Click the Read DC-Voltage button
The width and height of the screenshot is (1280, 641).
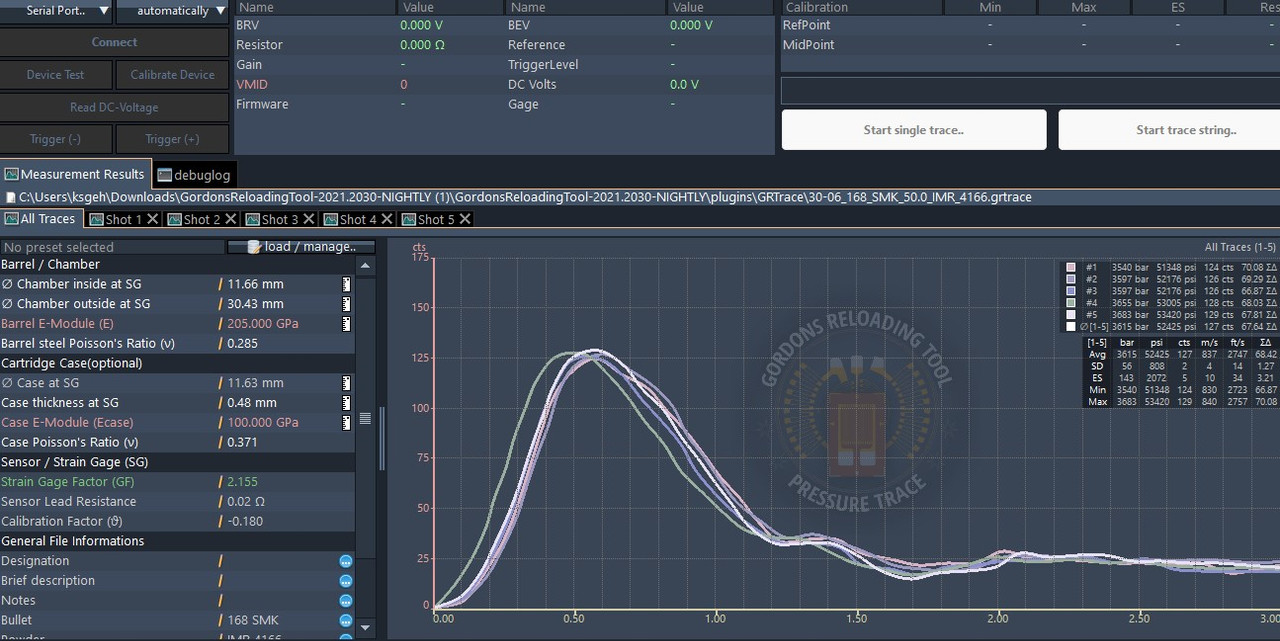coord(114,107)
